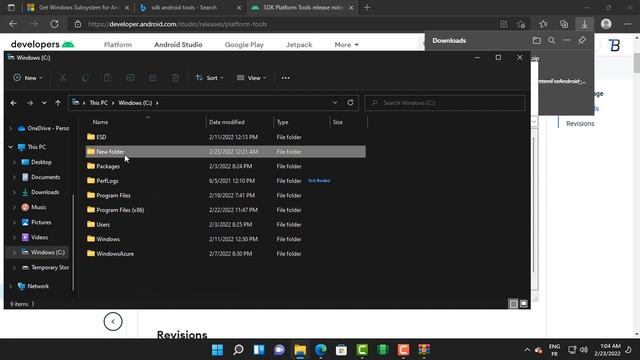Open the View dropdown

252,78
